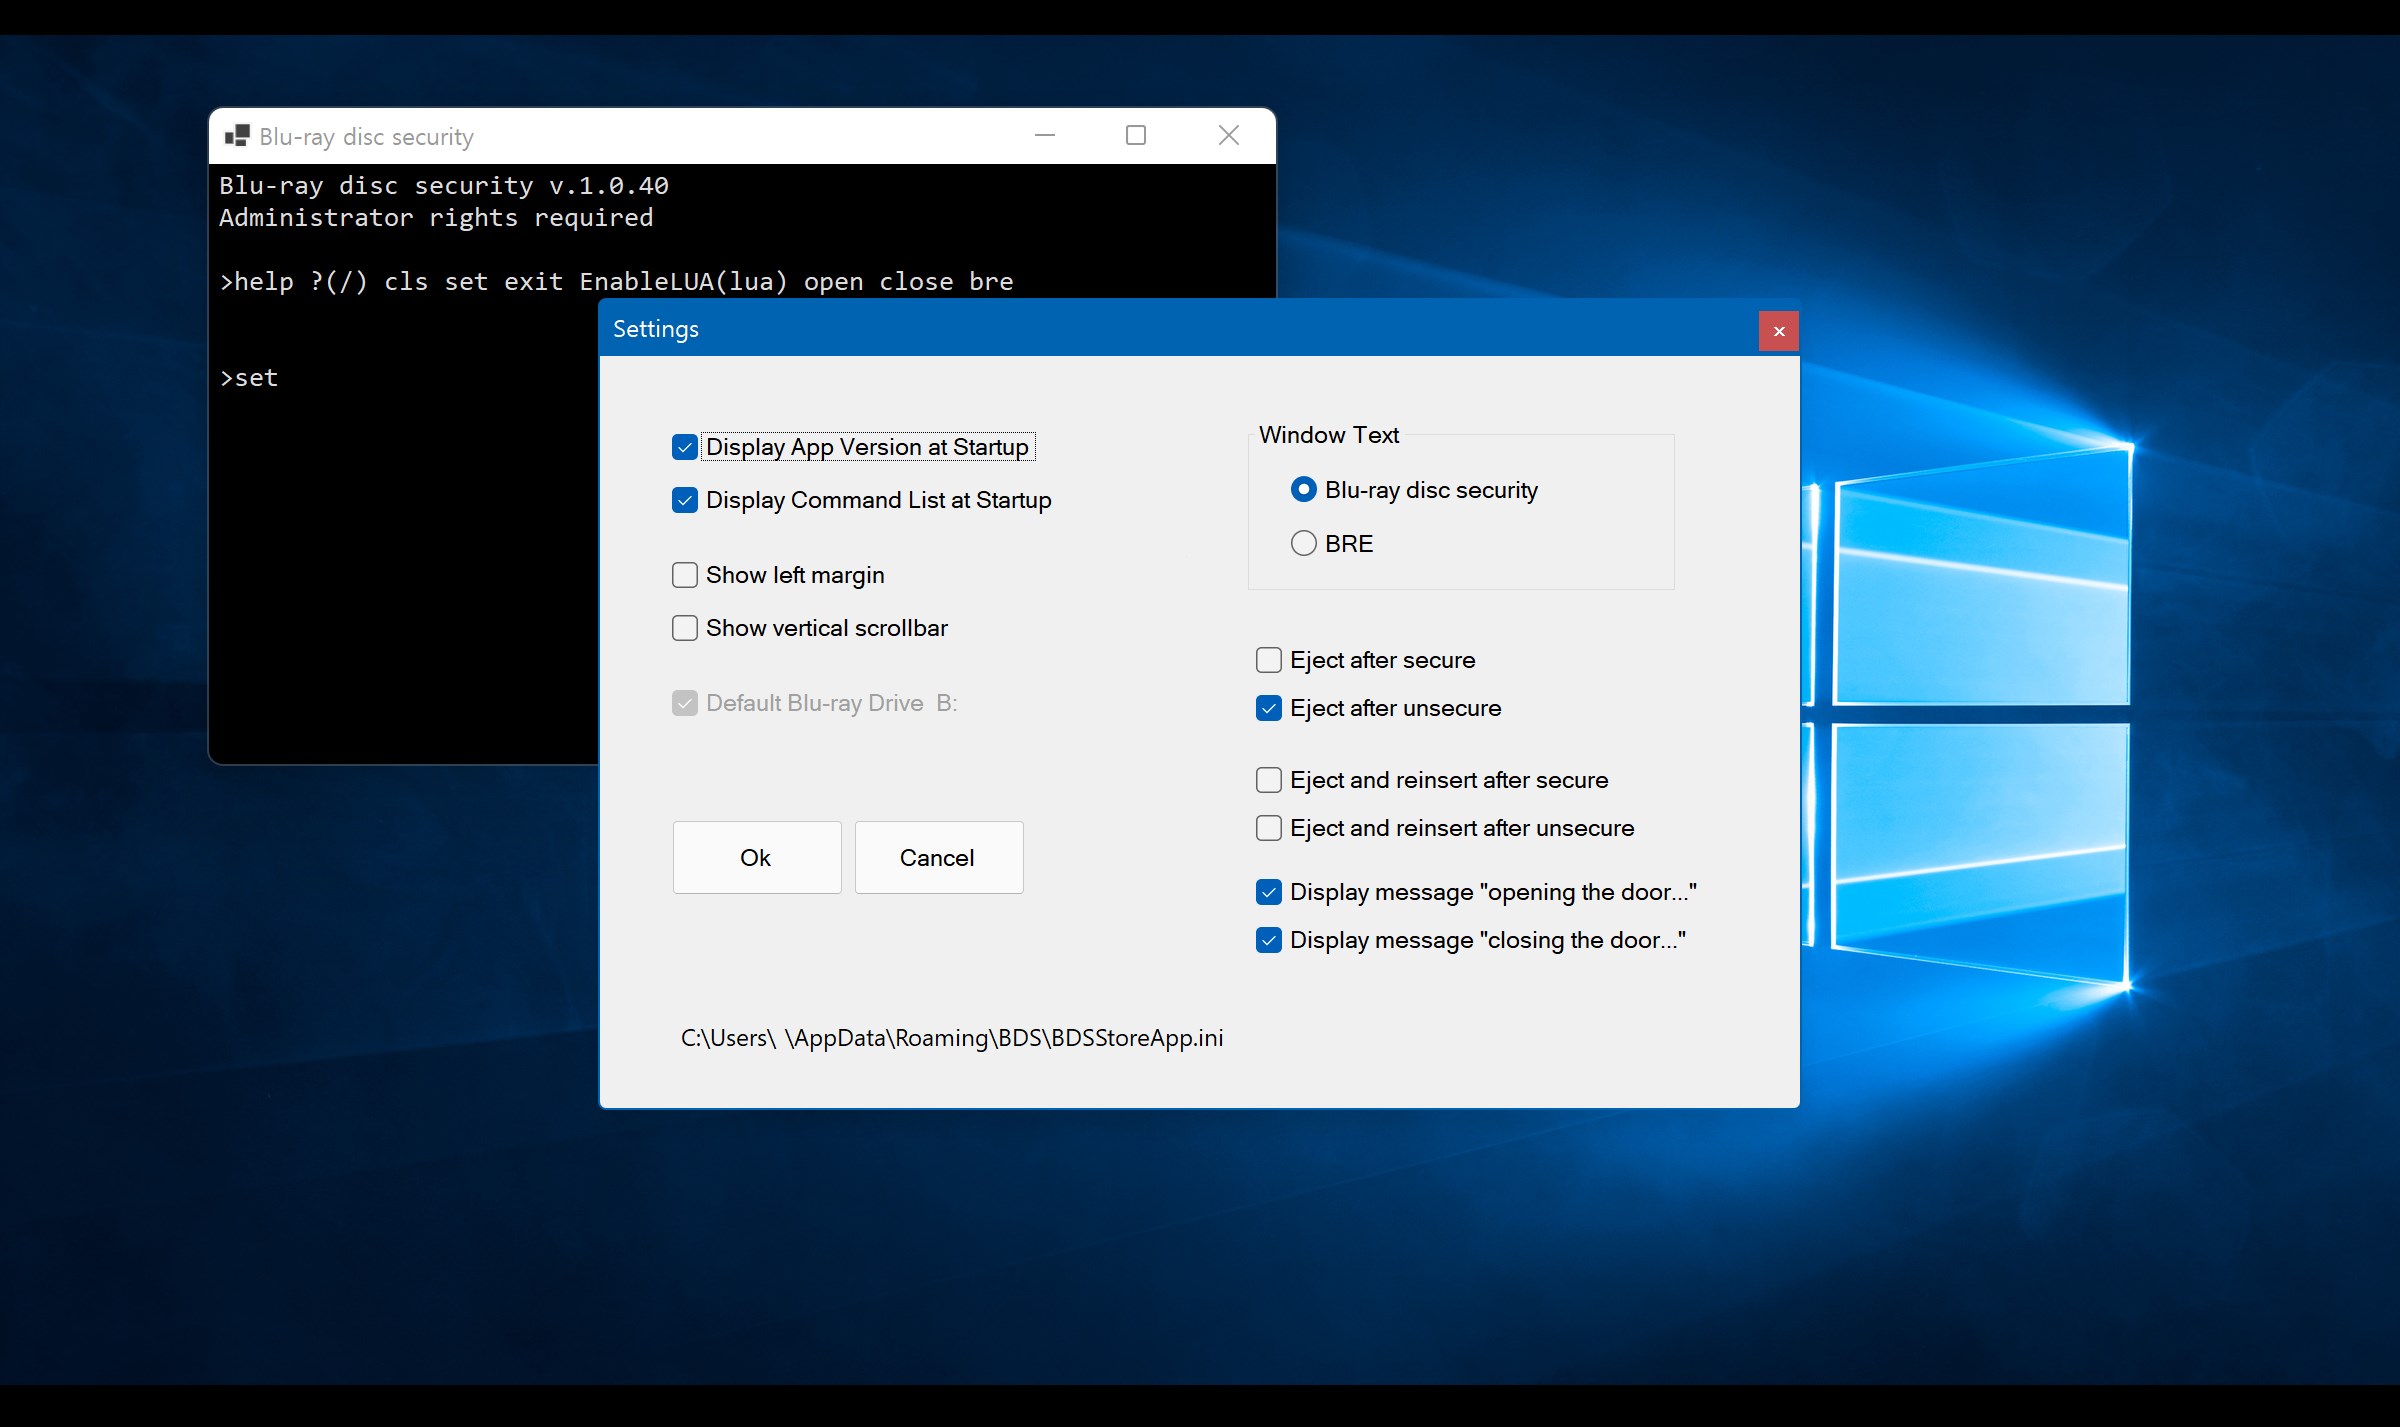Enable Eject and reinsert after secure
Screen dimensions: 2400x1427
1269,780
